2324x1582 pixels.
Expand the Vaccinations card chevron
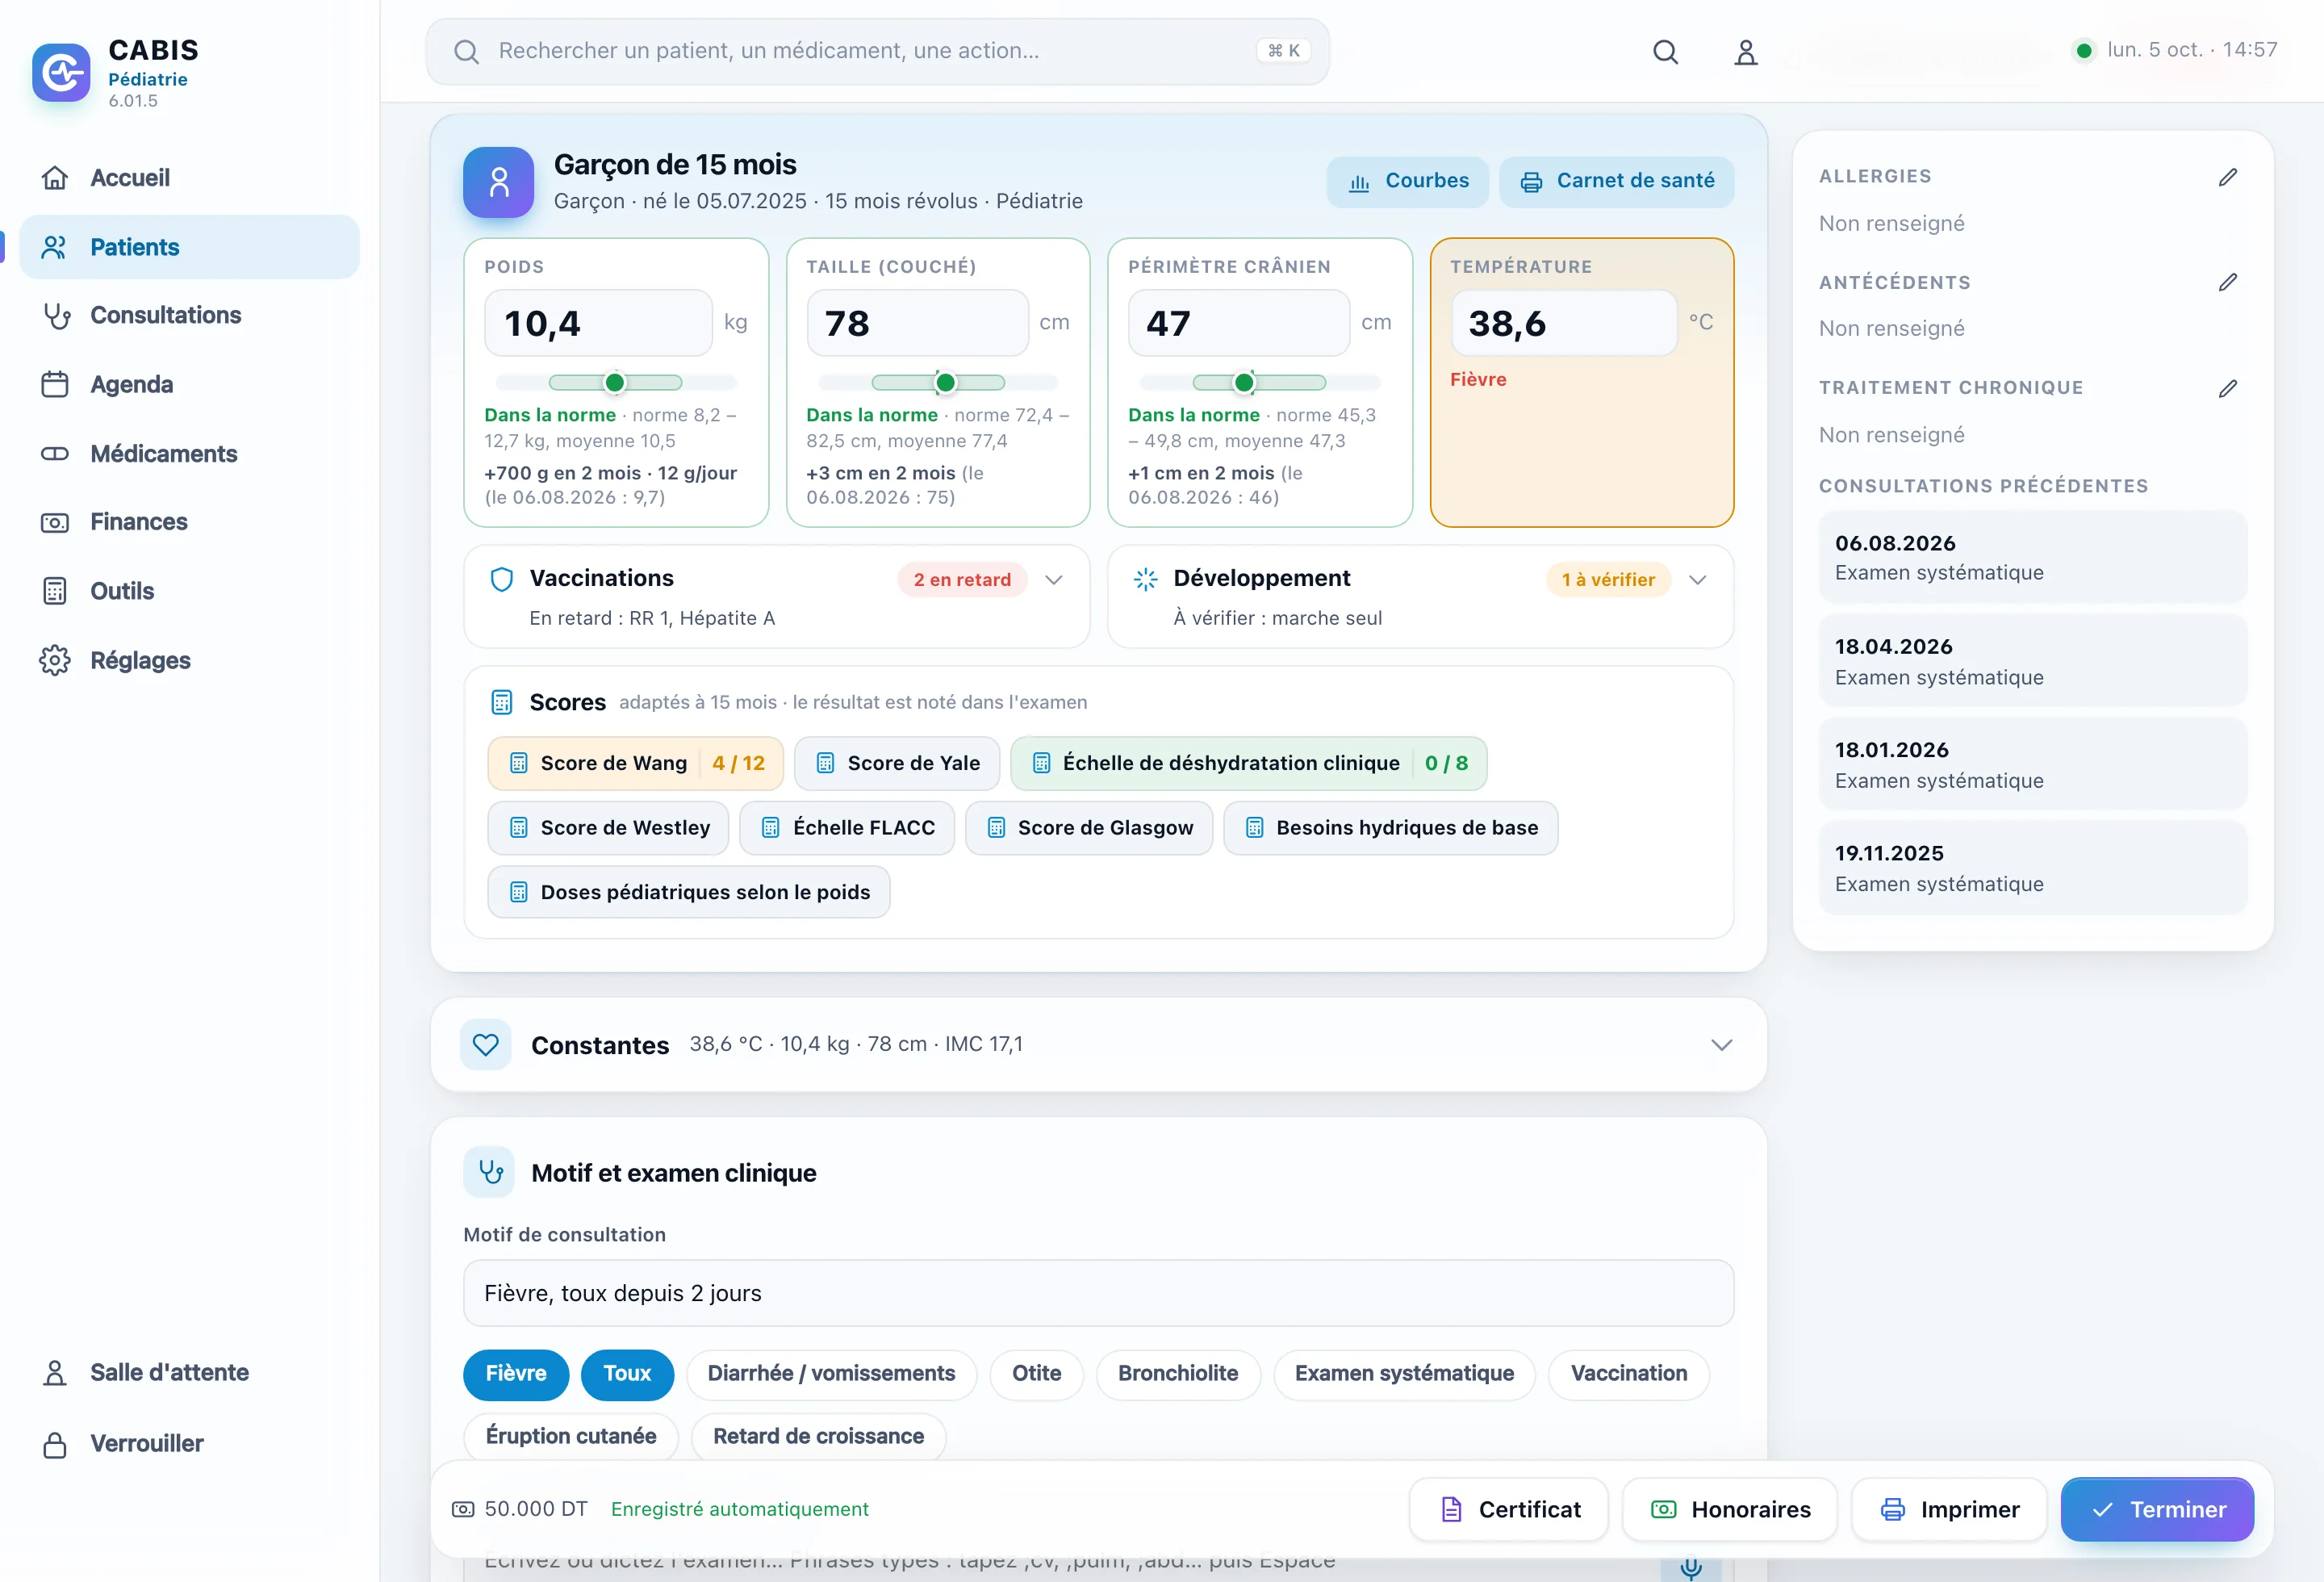pyautogui.click(x=1053, y=580)
